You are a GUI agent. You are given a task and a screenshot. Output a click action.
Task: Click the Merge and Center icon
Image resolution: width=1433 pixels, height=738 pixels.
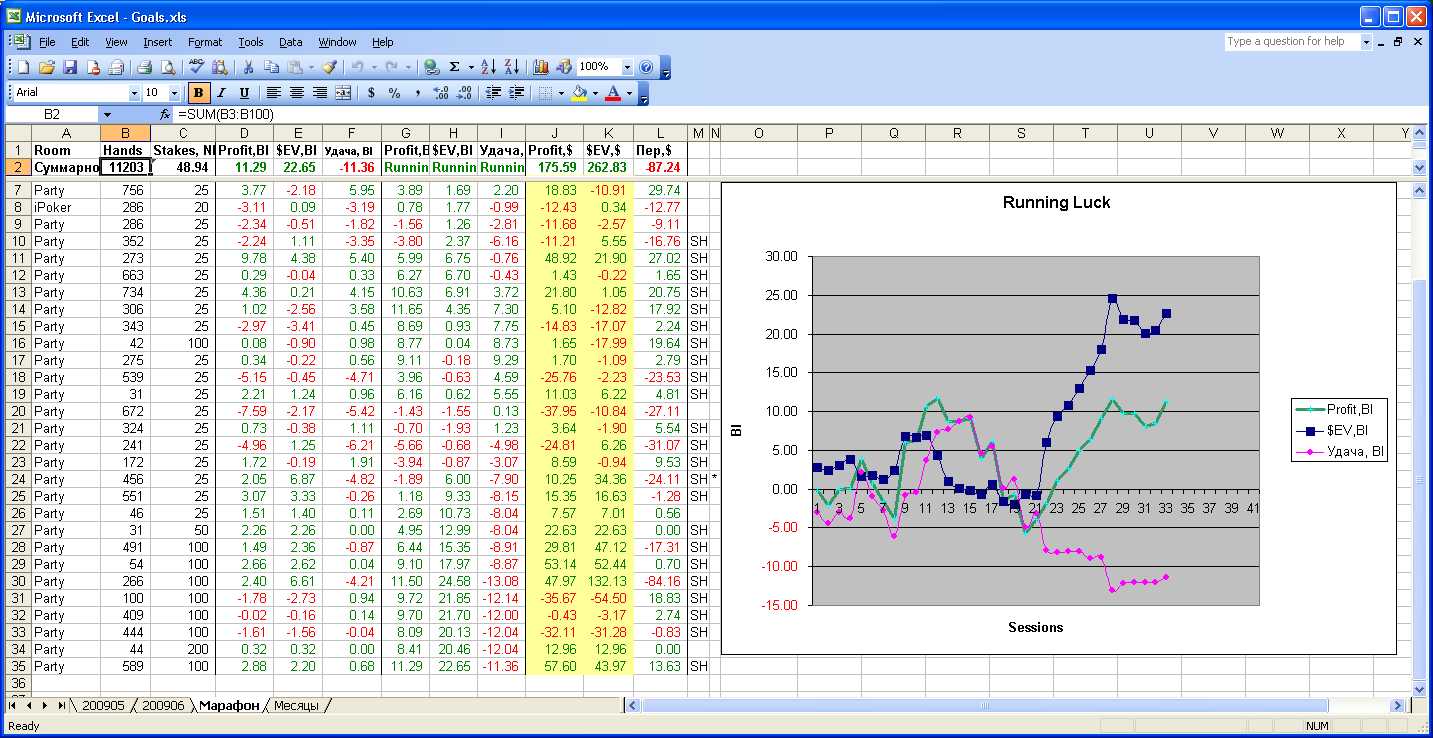pyautogui.click(x=343, y=93)
